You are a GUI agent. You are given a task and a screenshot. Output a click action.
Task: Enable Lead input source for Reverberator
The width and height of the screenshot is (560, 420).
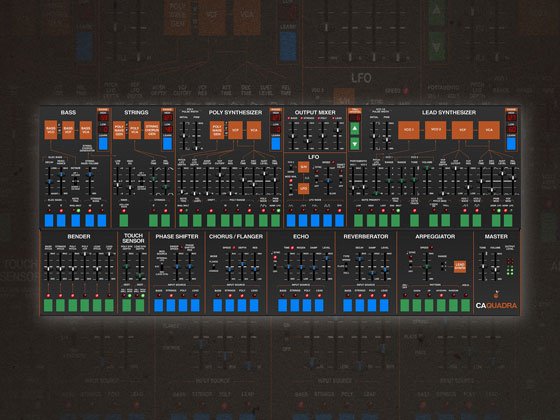tap(384, 306)
